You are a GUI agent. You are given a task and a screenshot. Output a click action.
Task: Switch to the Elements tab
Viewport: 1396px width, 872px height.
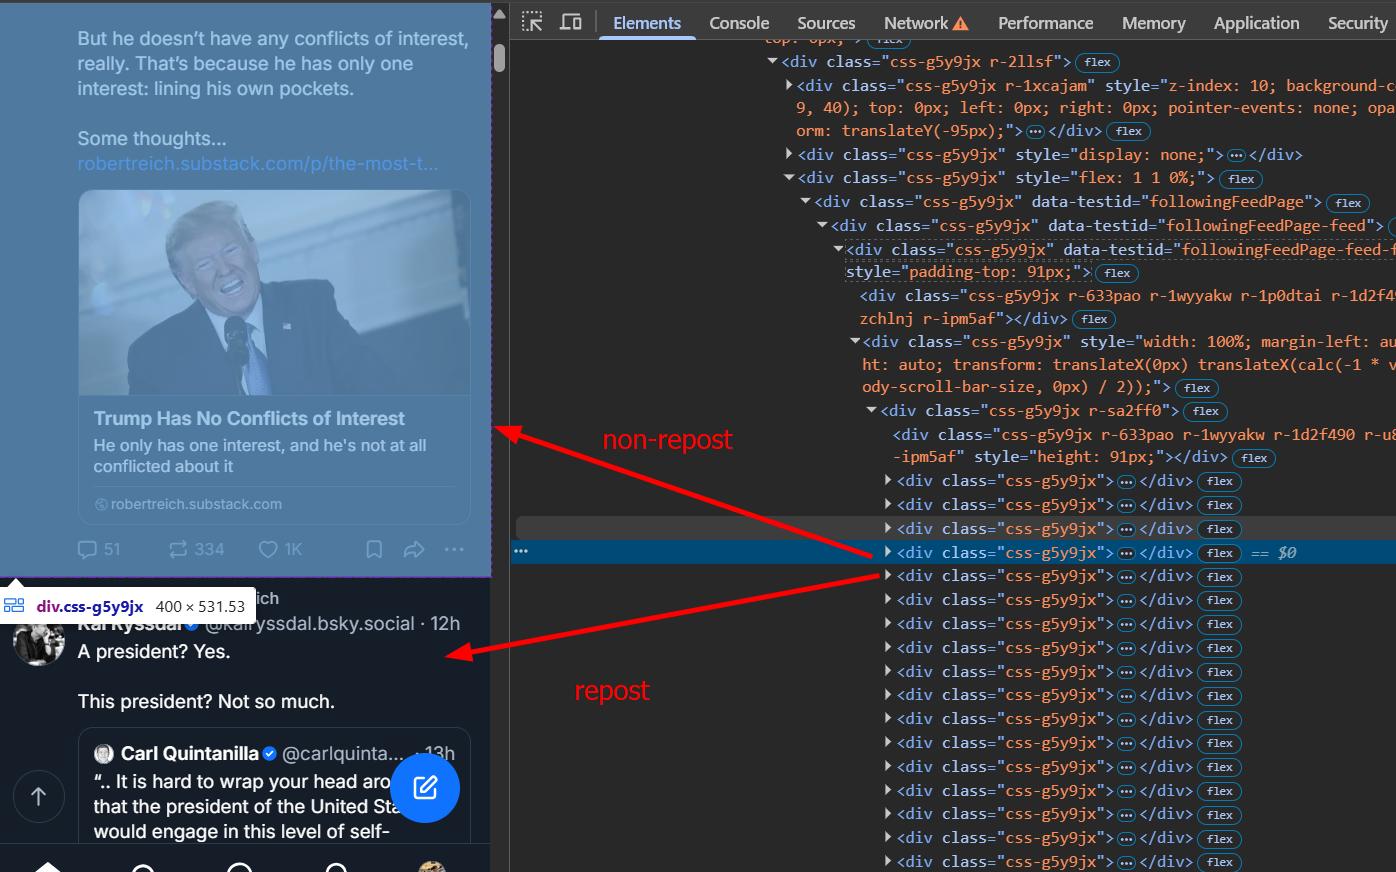[x=647, y=23]
